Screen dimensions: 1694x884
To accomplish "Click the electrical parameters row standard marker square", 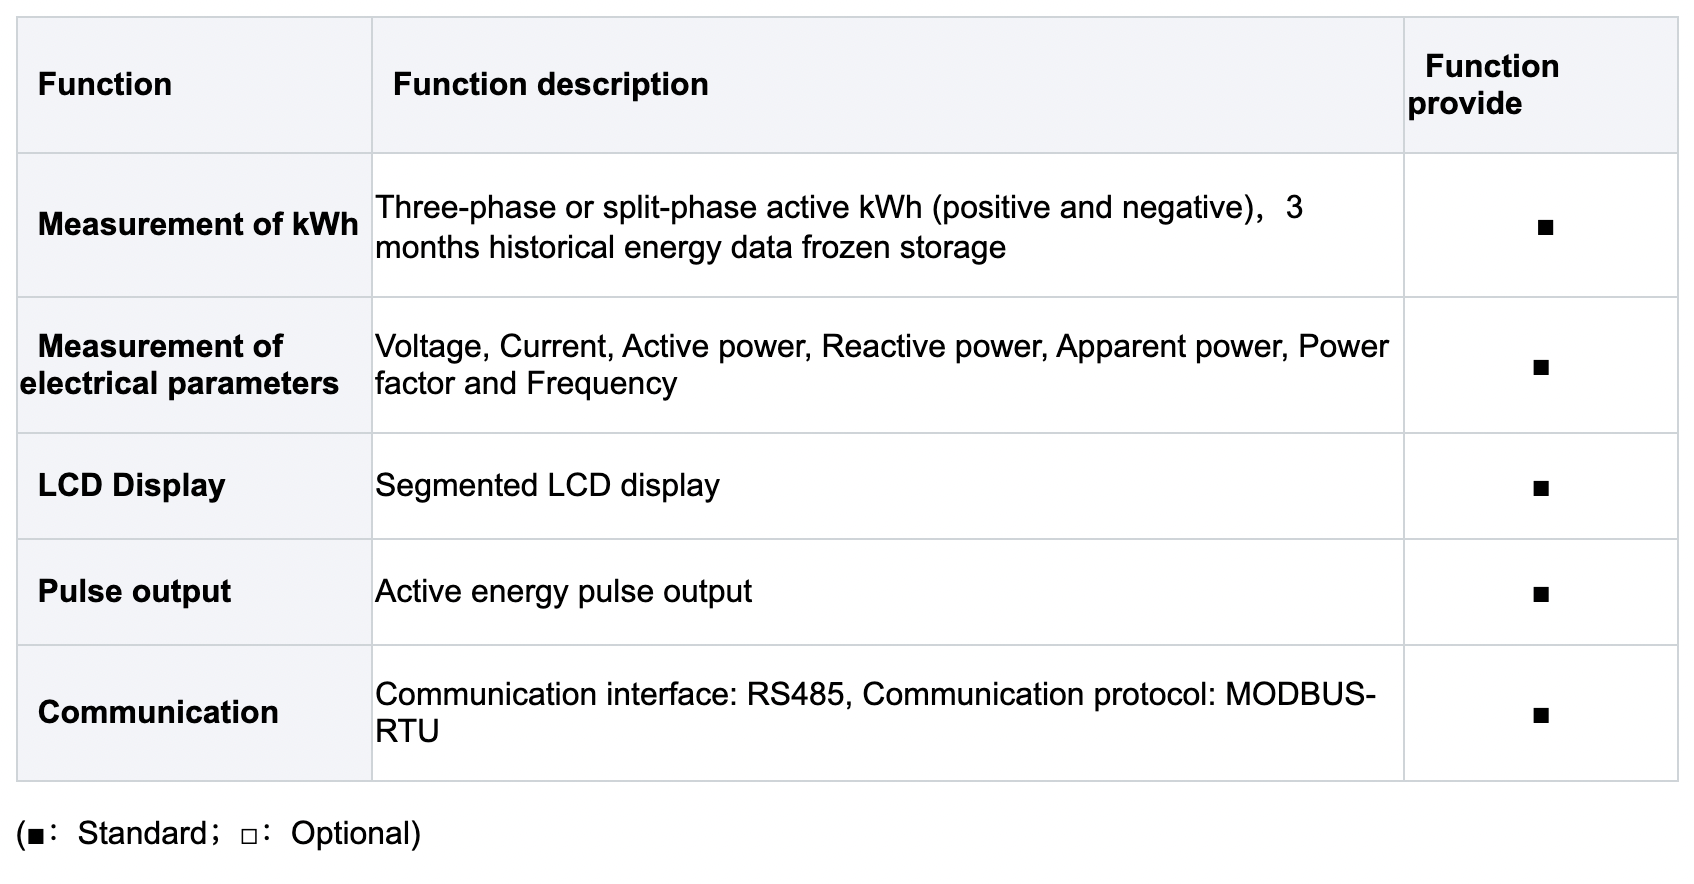I will click(1541, 368).
